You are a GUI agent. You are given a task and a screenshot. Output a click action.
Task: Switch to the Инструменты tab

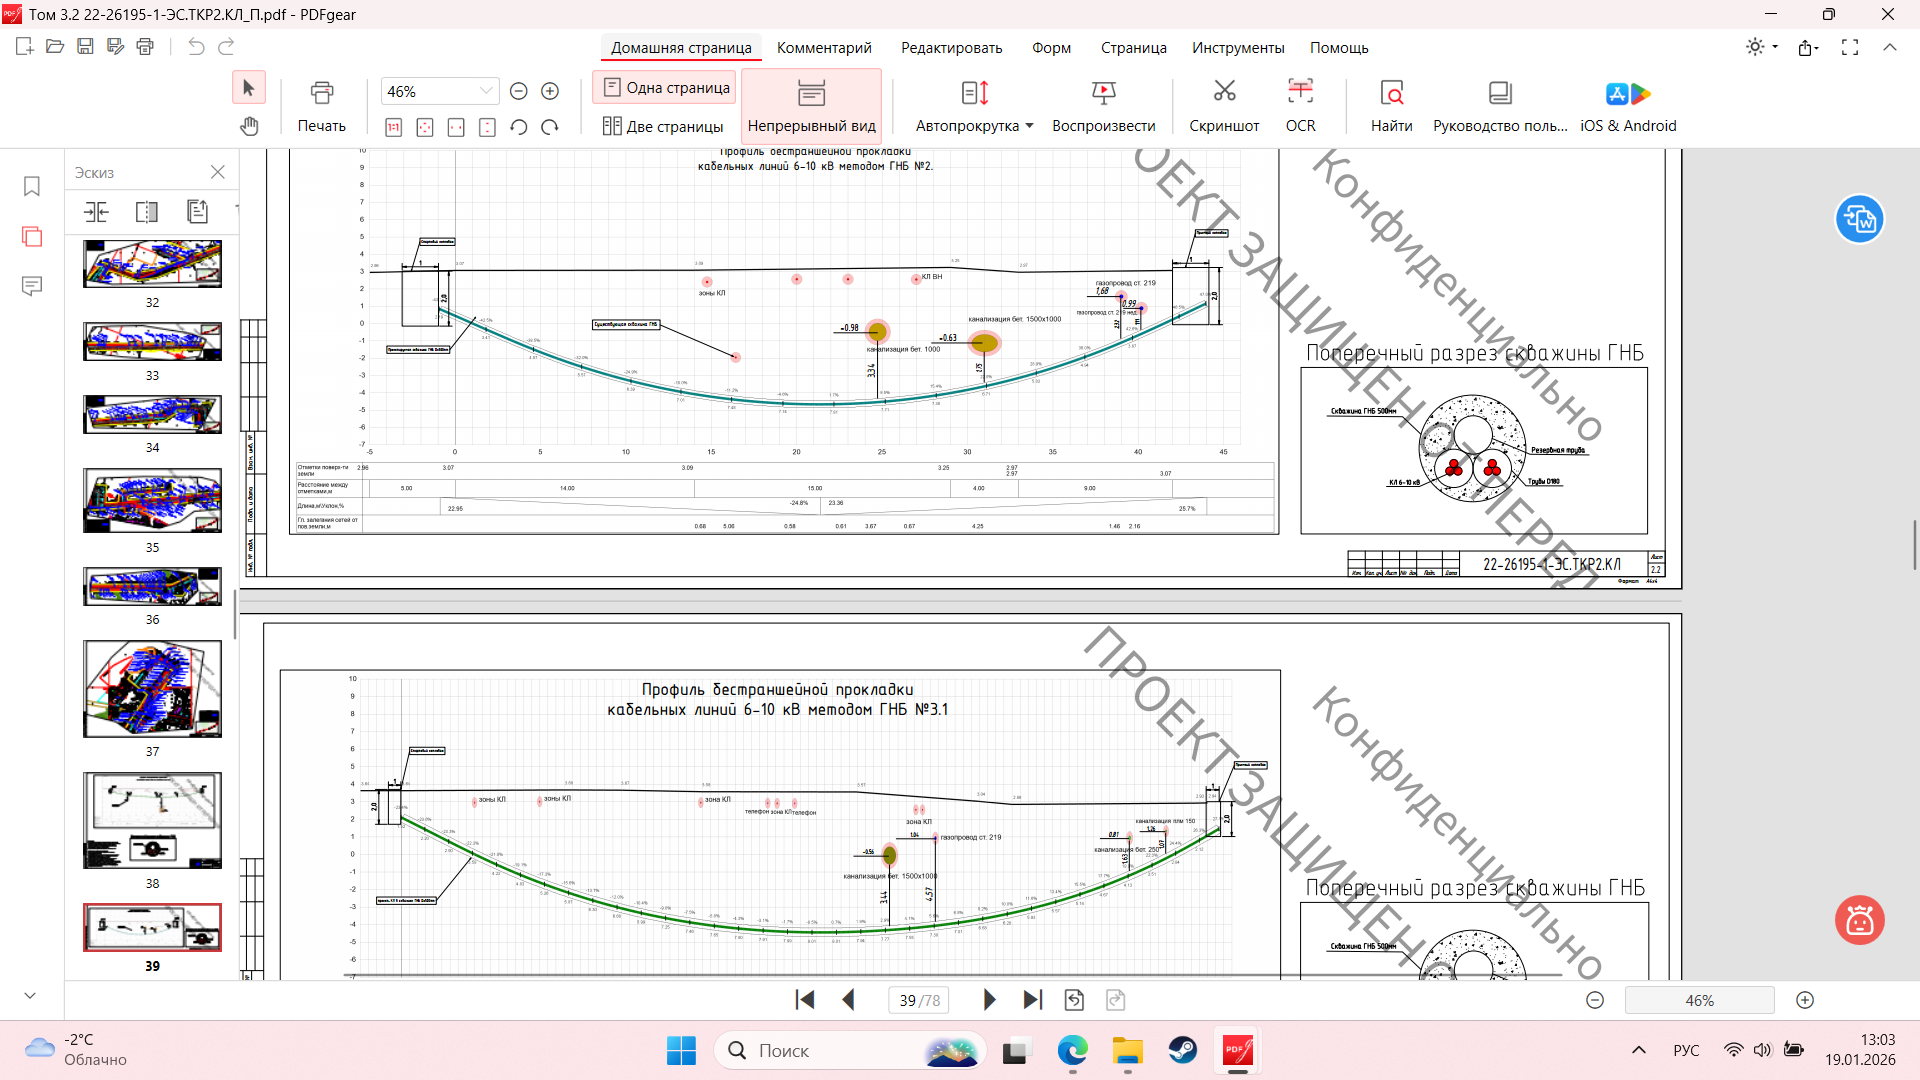1237,48
